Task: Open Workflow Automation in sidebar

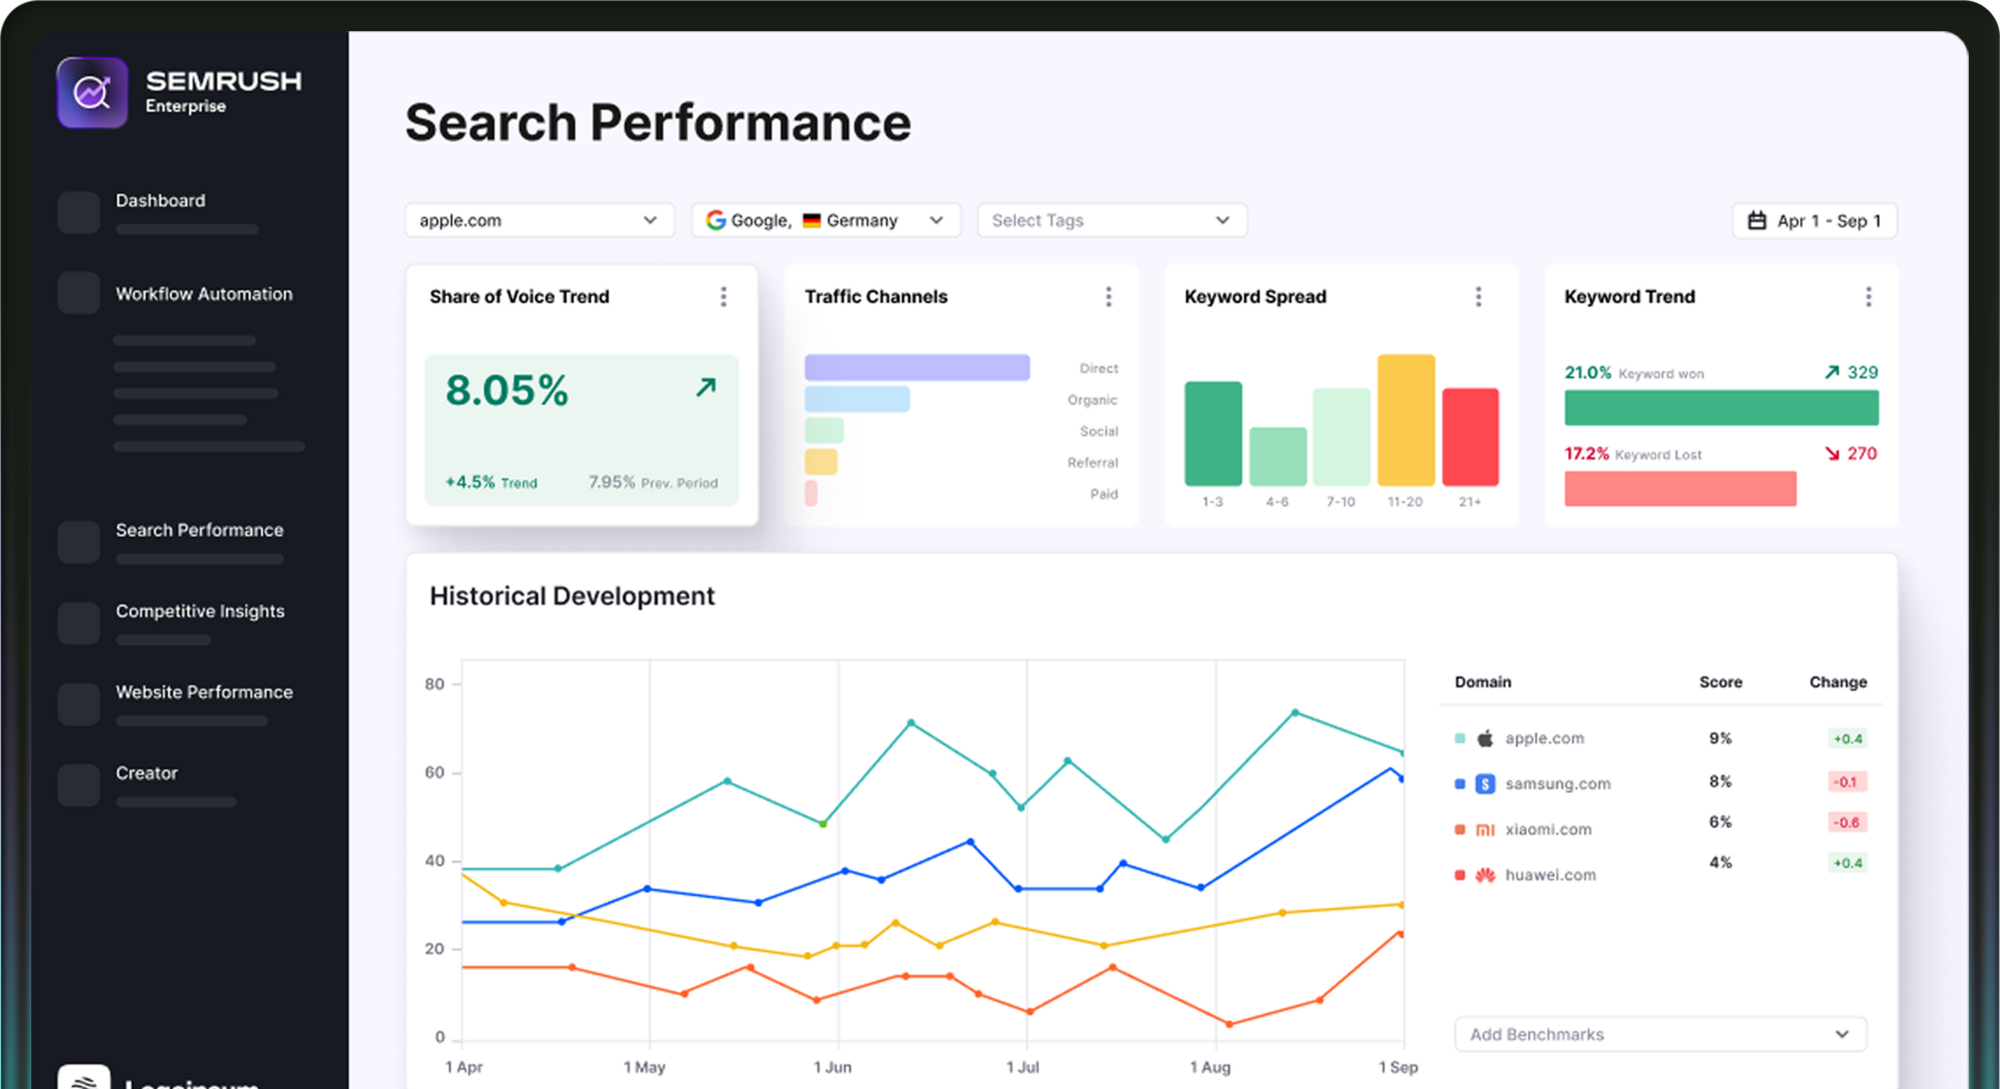Action: click(x=204, y=294)
